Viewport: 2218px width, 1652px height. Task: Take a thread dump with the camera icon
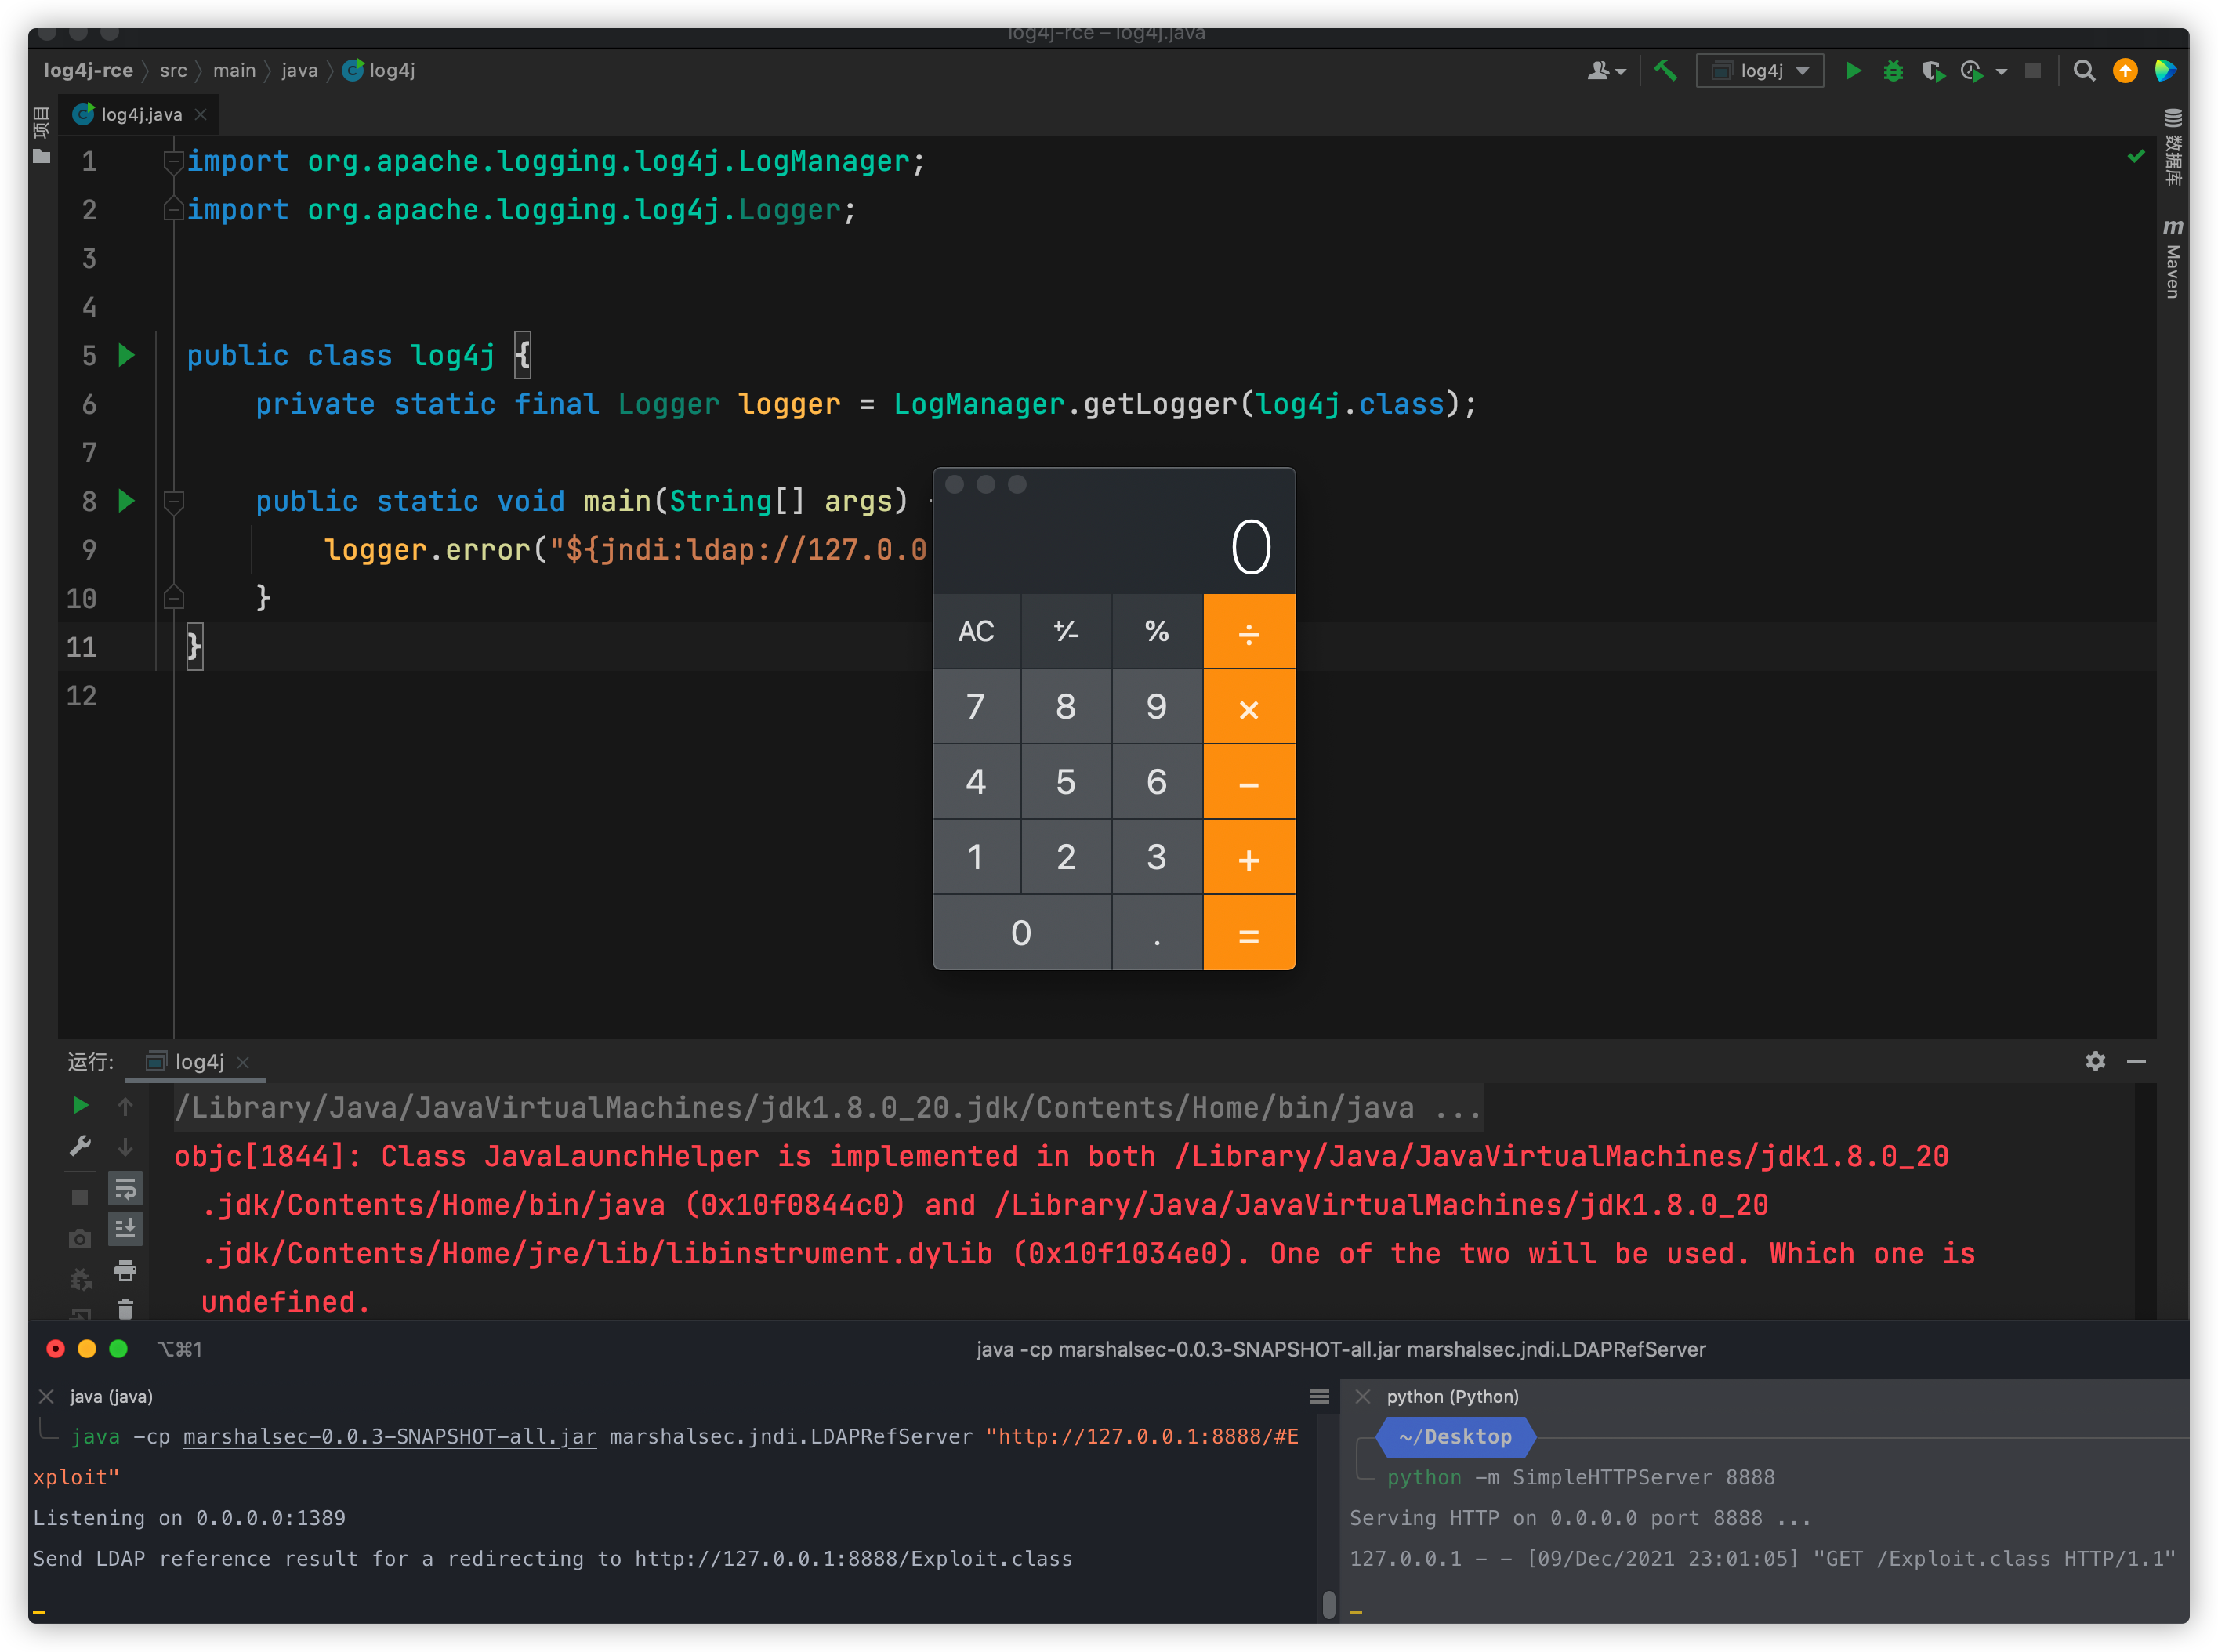[x=80, y=1238]
